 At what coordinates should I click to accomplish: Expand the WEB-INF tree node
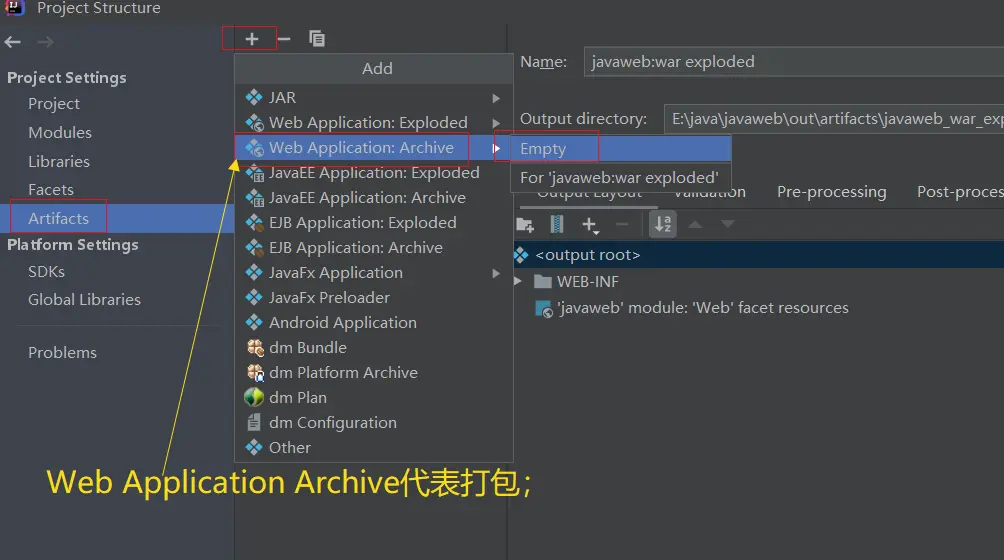tap(519, 281)
